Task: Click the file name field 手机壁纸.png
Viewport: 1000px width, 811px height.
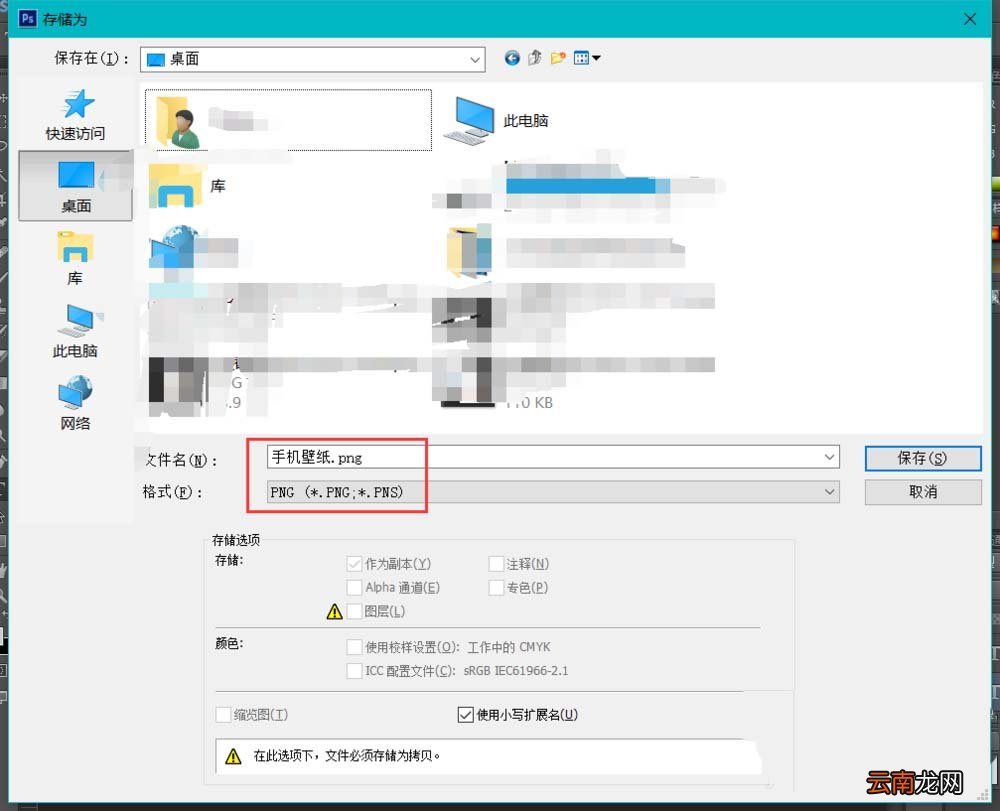Action: pyautogui.click(x=553, y=457)
